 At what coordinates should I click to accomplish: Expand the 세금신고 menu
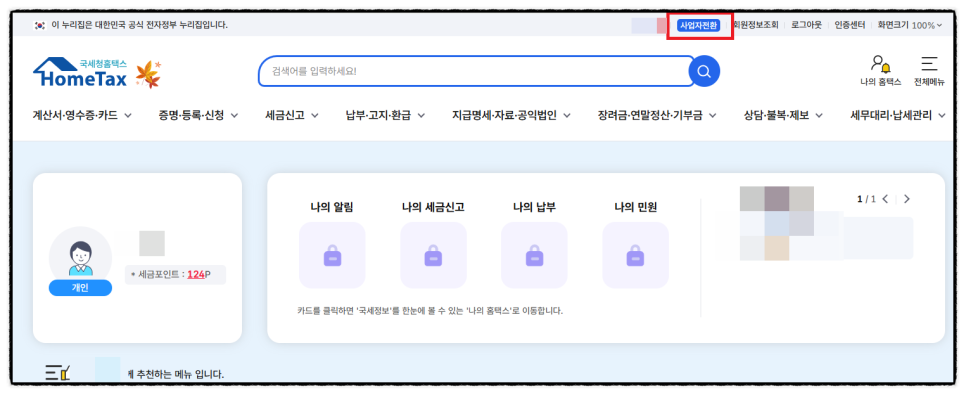pos(292,115)
